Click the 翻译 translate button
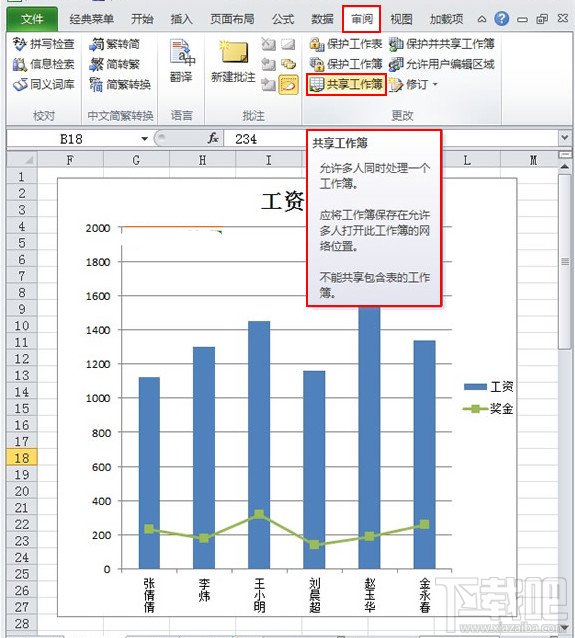The width and height of the screenshot is (575, 638). tap(181, 61)
